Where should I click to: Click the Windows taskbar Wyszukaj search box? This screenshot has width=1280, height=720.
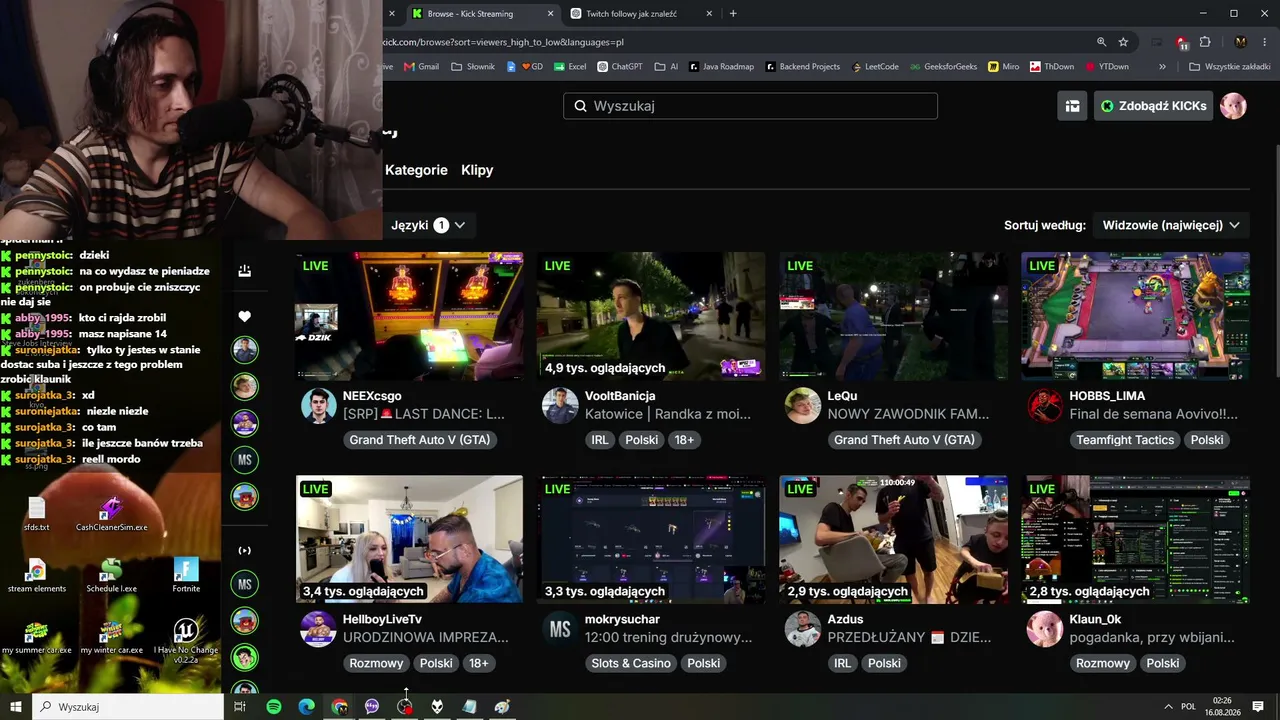point(128,707)
